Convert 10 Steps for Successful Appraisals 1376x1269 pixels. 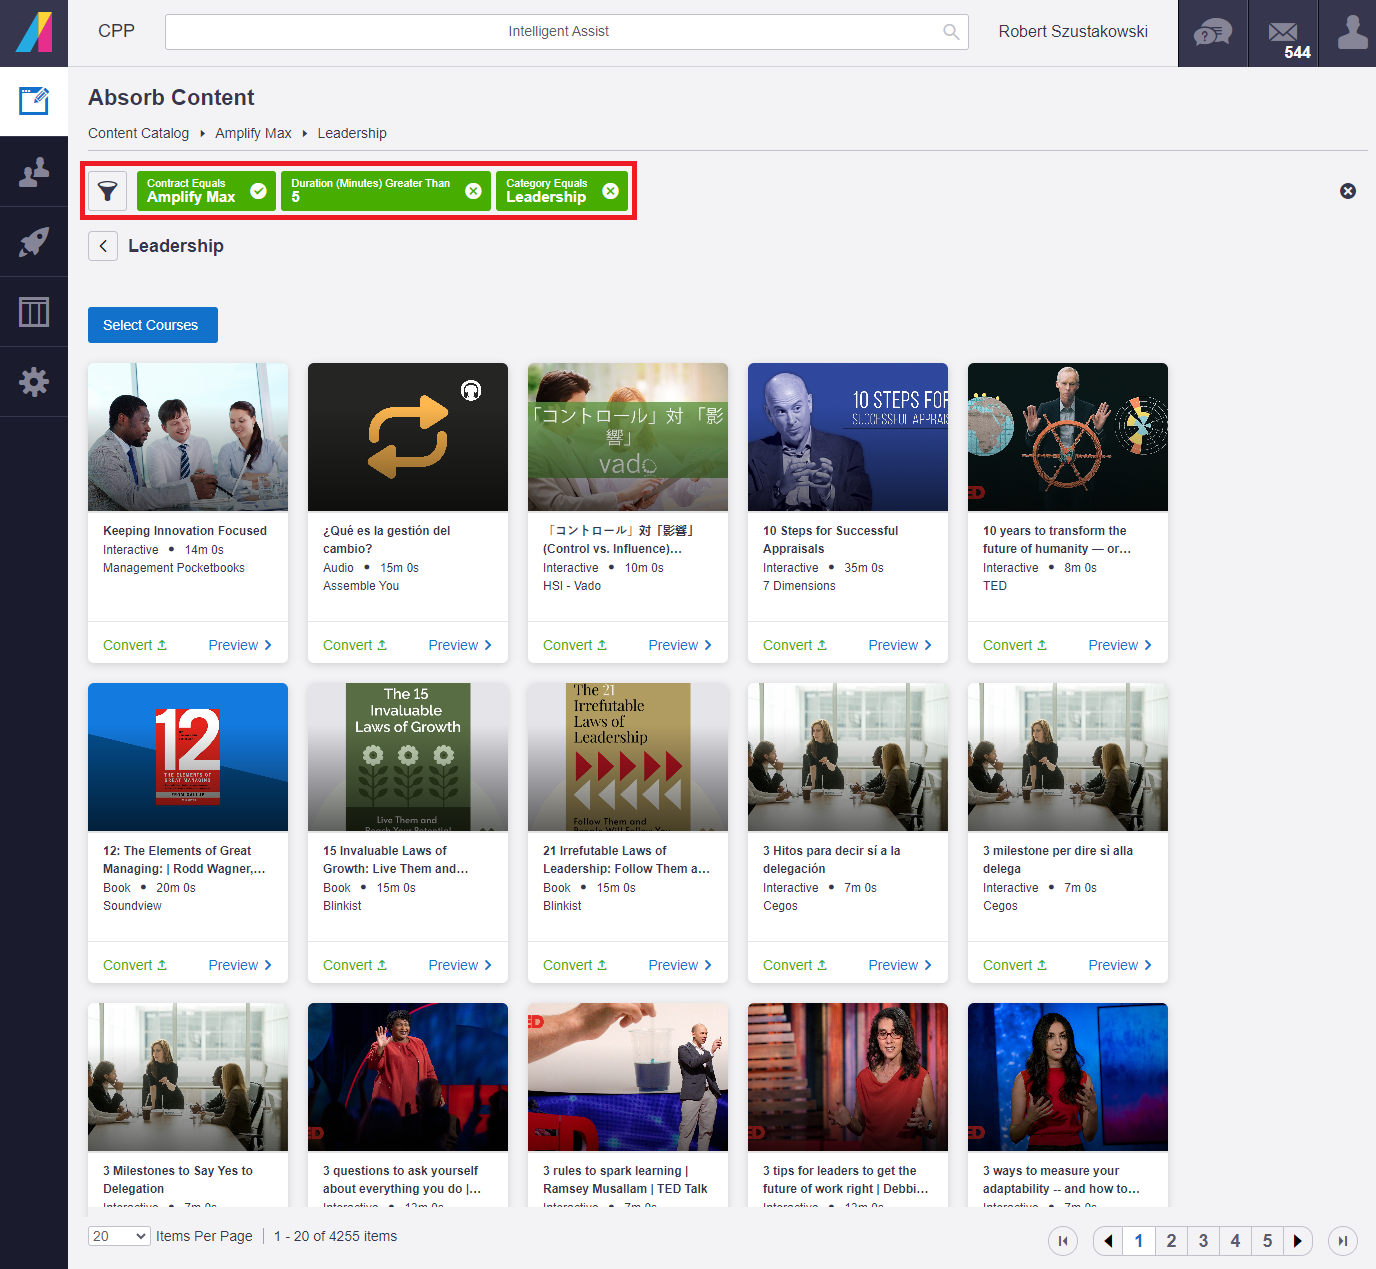[x=795, y=645]
